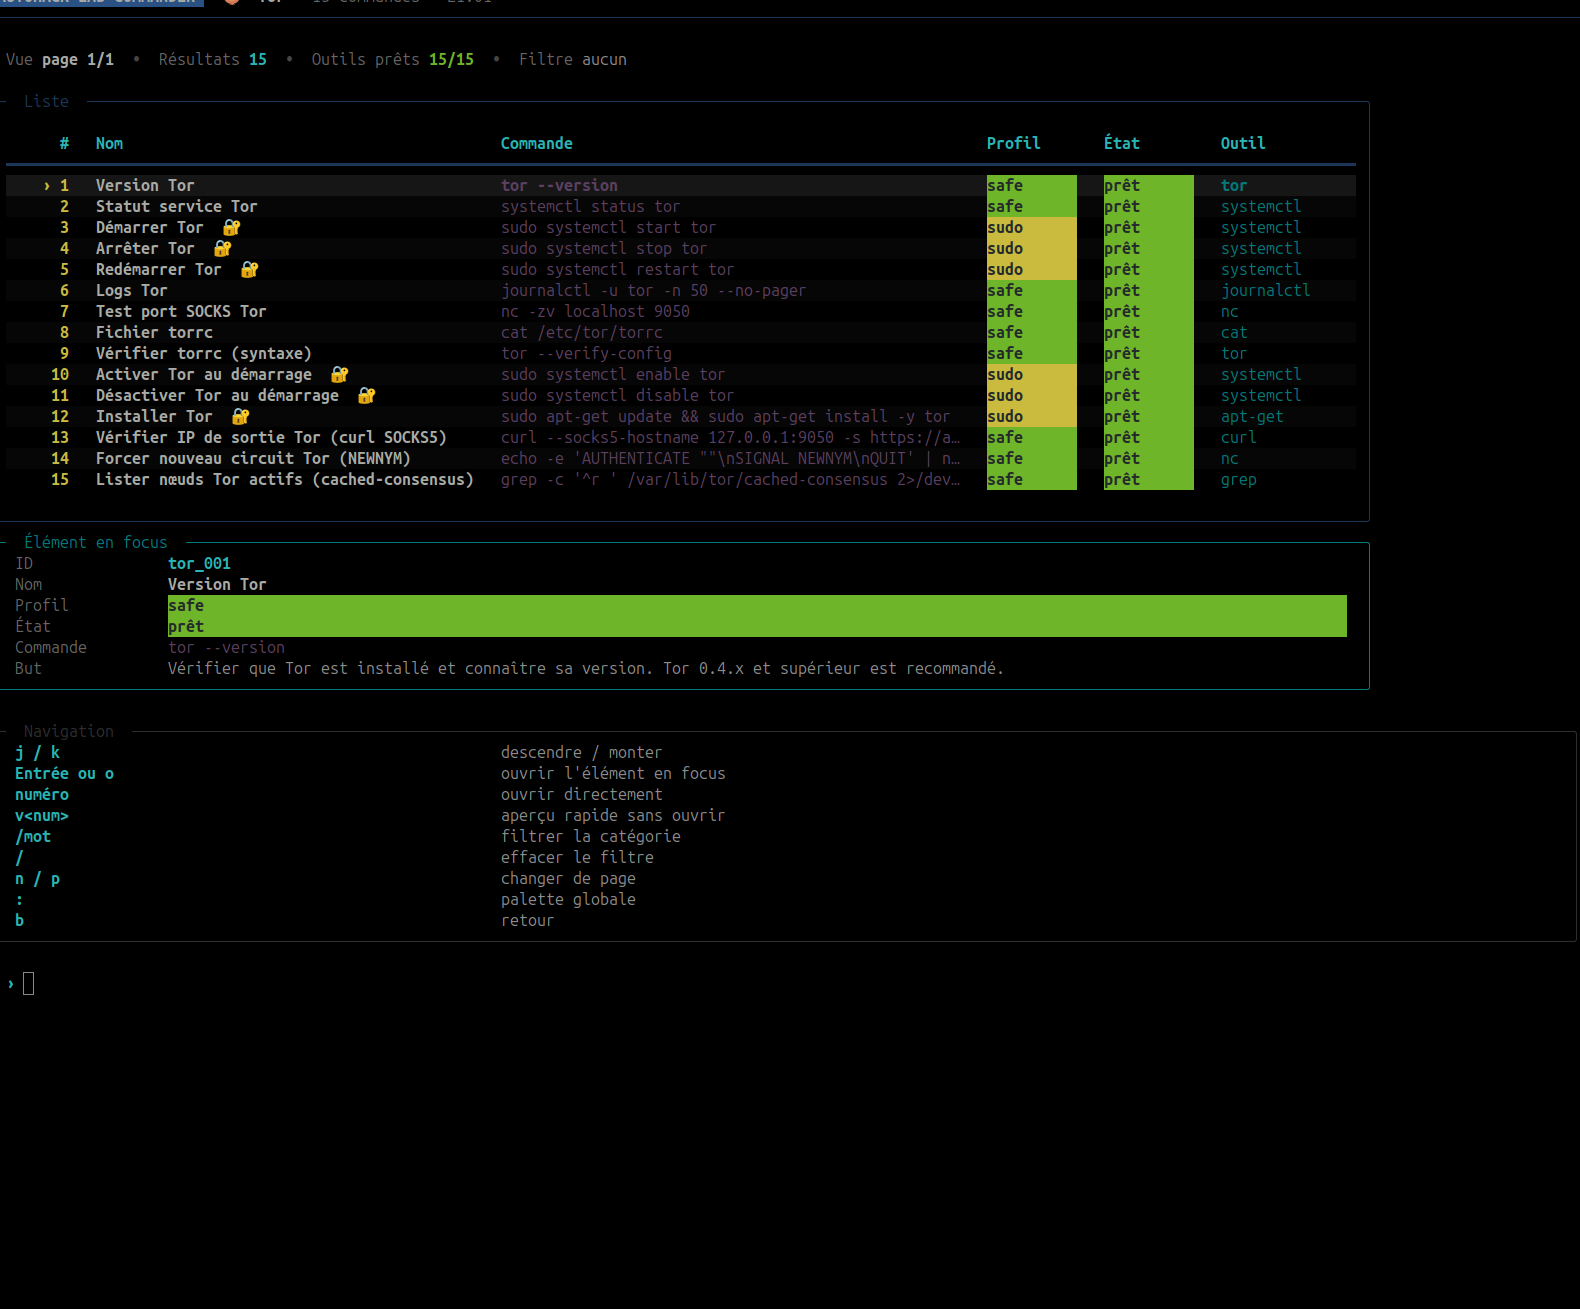Select the Version Tor row
Screen dimensions: 1580x1309
(x=681, y=185)
